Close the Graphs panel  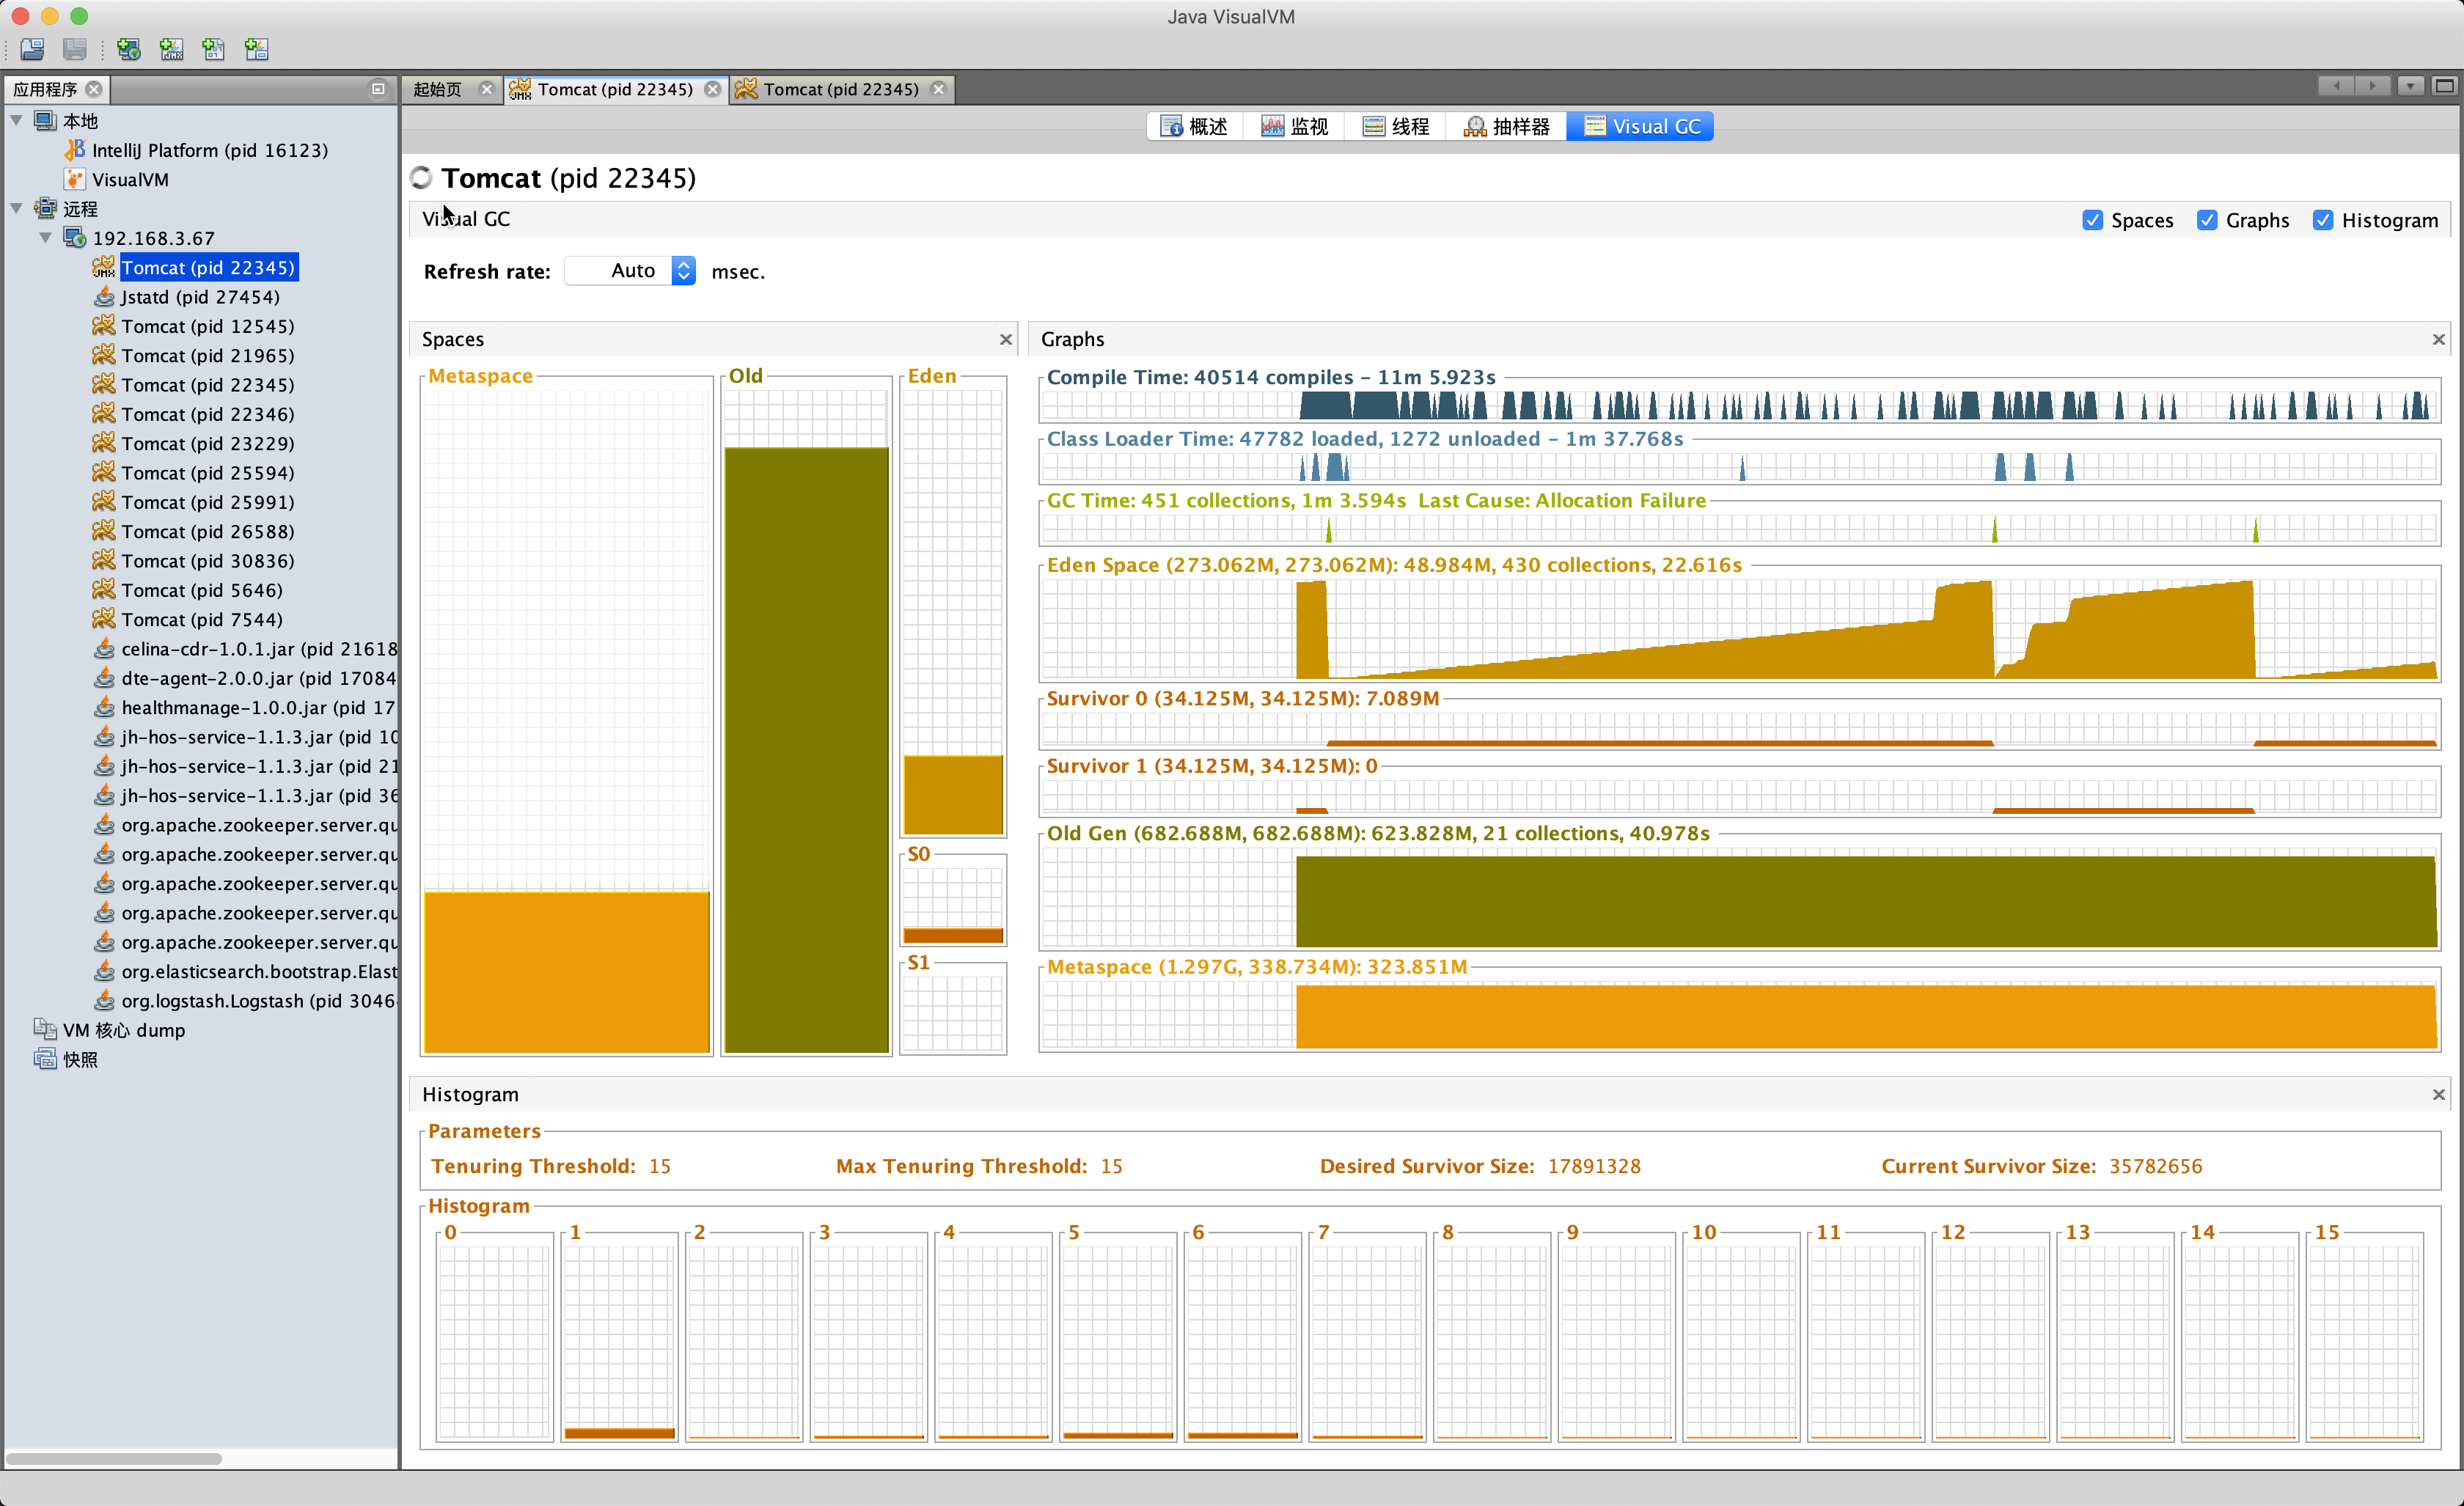tap(2439, 340)
